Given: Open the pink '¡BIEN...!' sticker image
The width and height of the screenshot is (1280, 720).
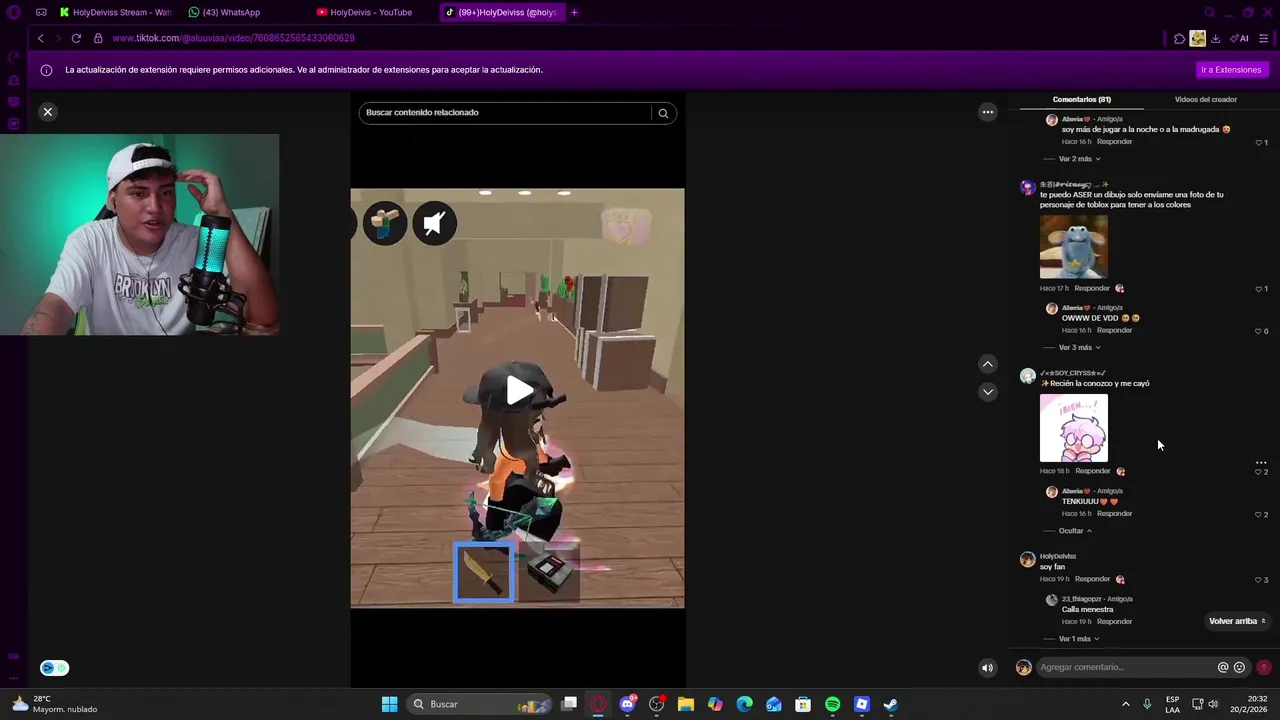Looking at the screenshot, I should (x=1074, y=428).
